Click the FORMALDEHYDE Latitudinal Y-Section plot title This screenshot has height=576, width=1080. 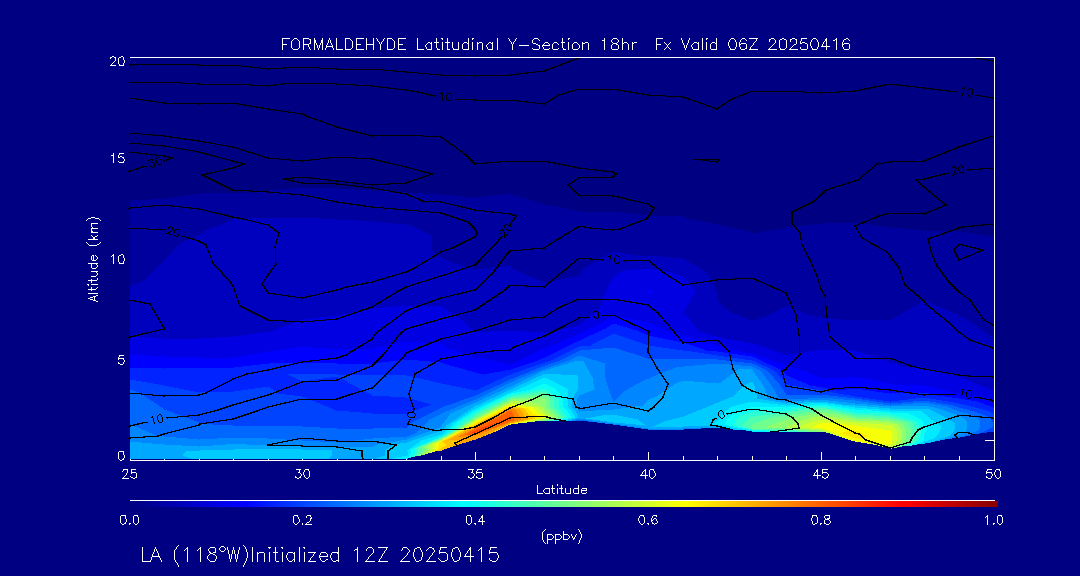click(566, 45)
